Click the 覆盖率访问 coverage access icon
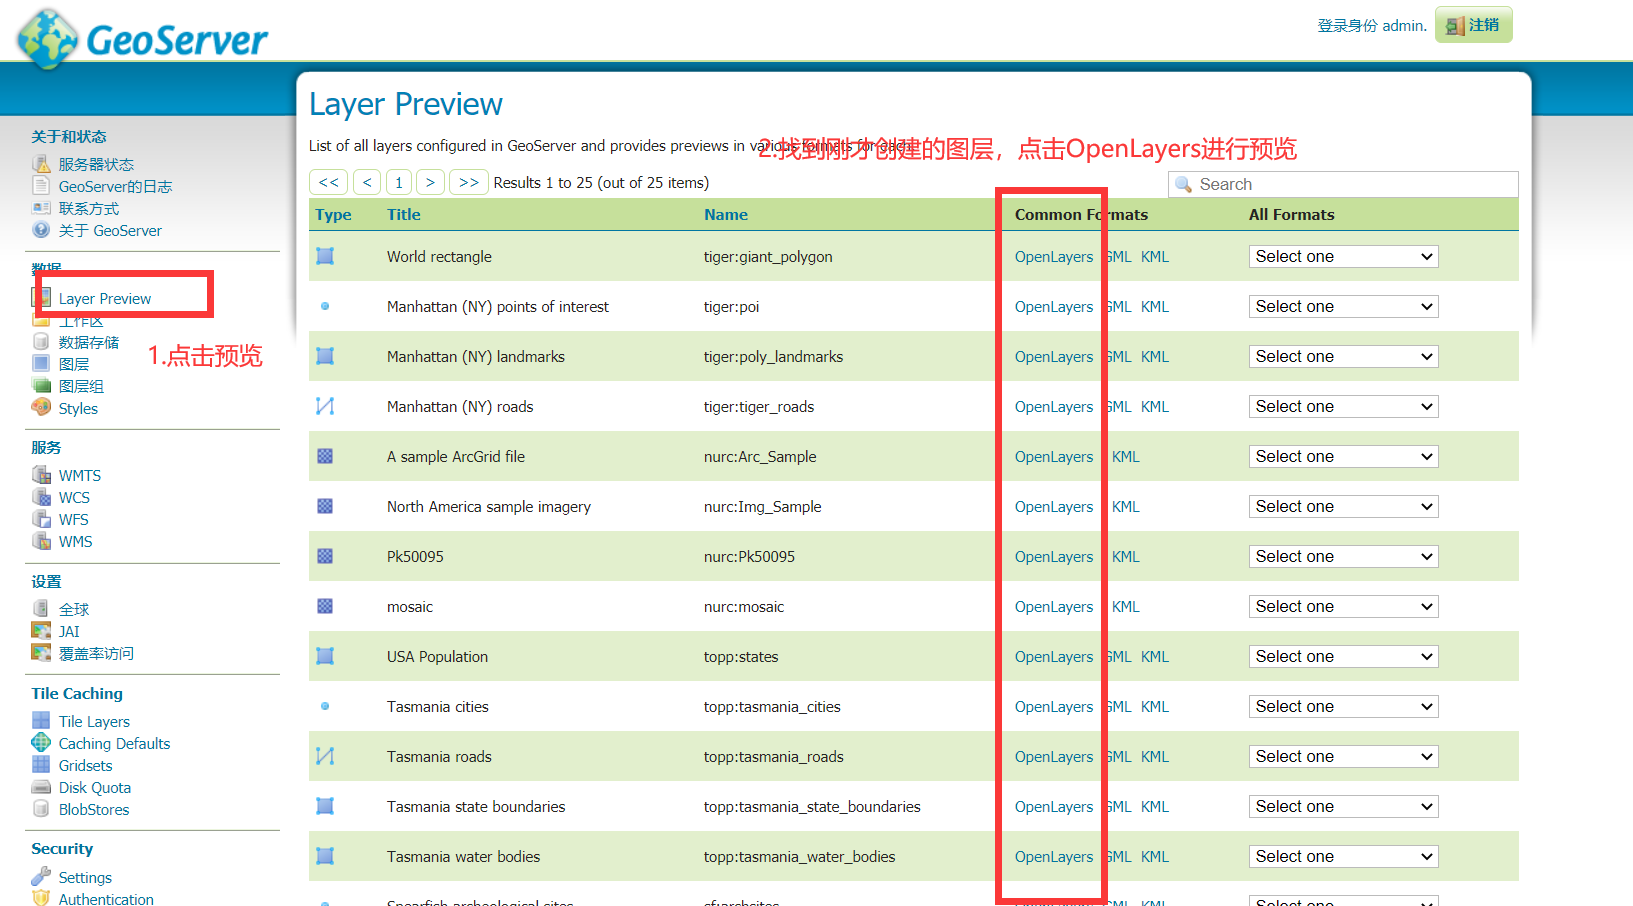Viewport: 1633px width, 906px height. click(x=41, y=653)
